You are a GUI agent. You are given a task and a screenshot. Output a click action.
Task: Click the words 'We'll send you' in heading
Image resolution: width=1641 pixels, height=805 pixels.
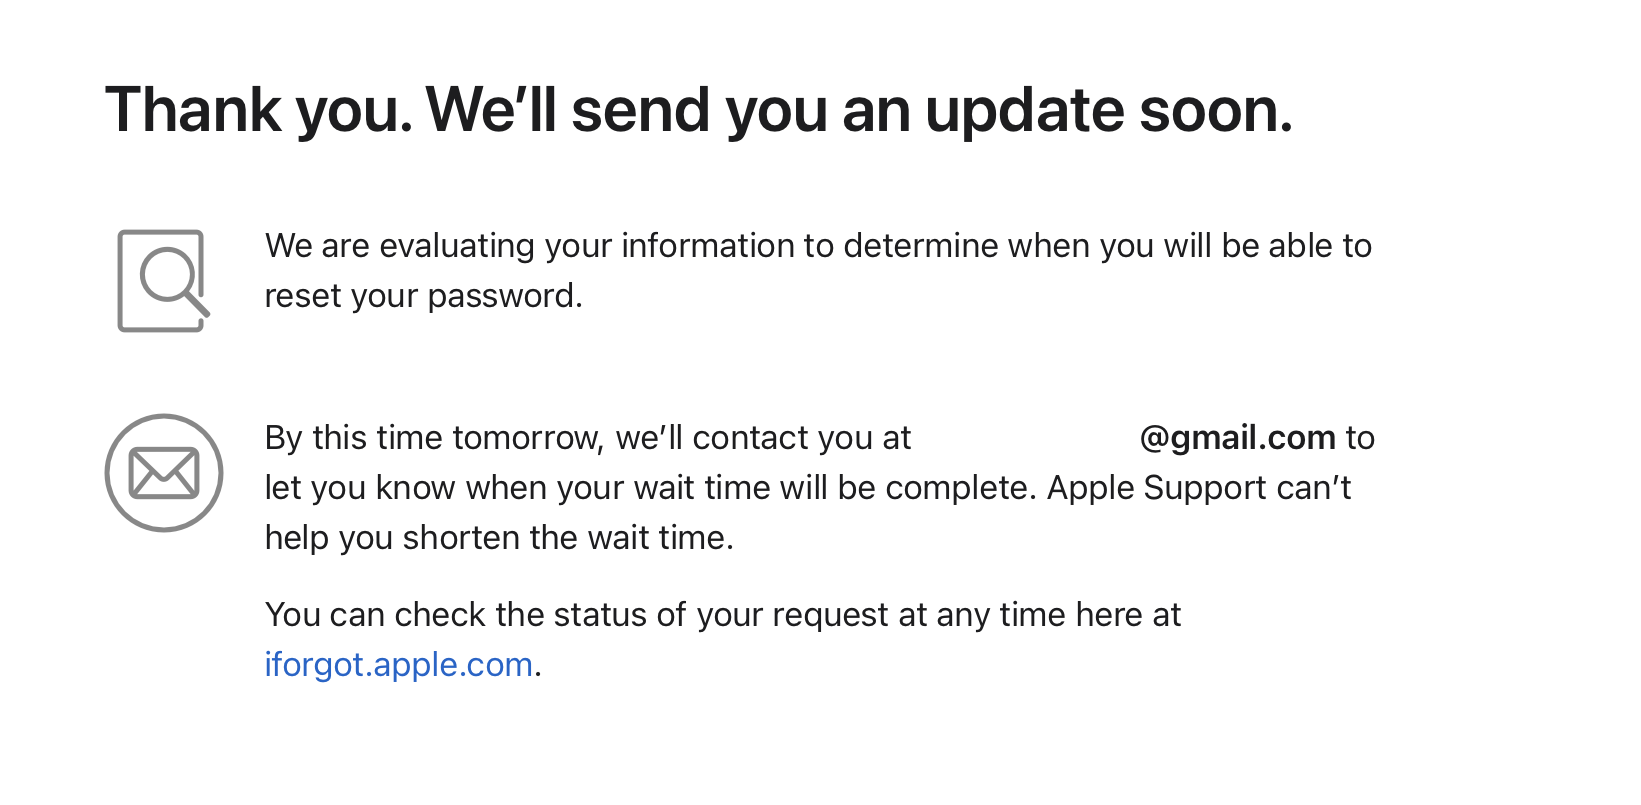[x=626, y=110]
